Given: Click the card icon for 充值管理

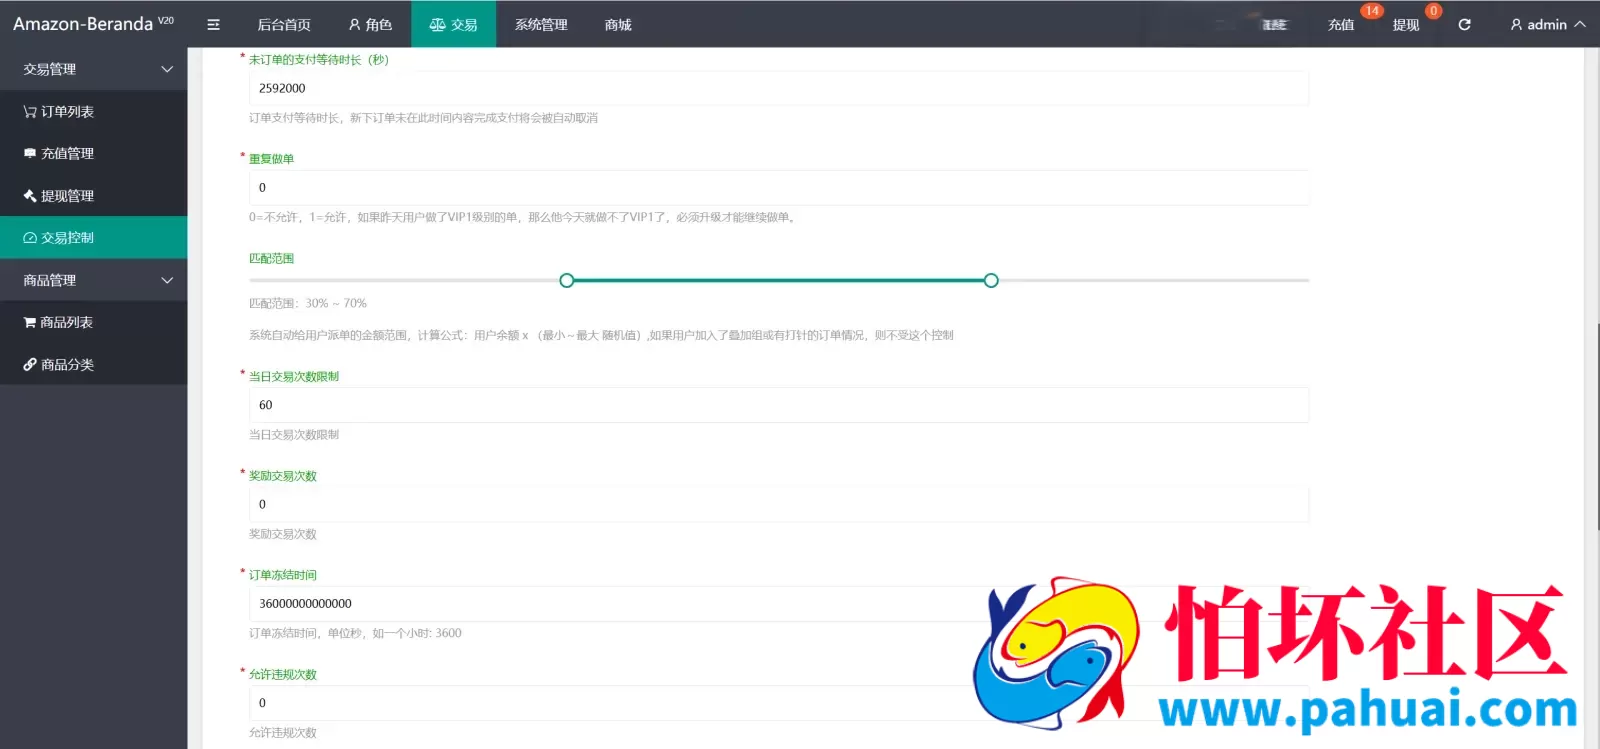Looking at the screenshot, I should [x=30, y=154].
